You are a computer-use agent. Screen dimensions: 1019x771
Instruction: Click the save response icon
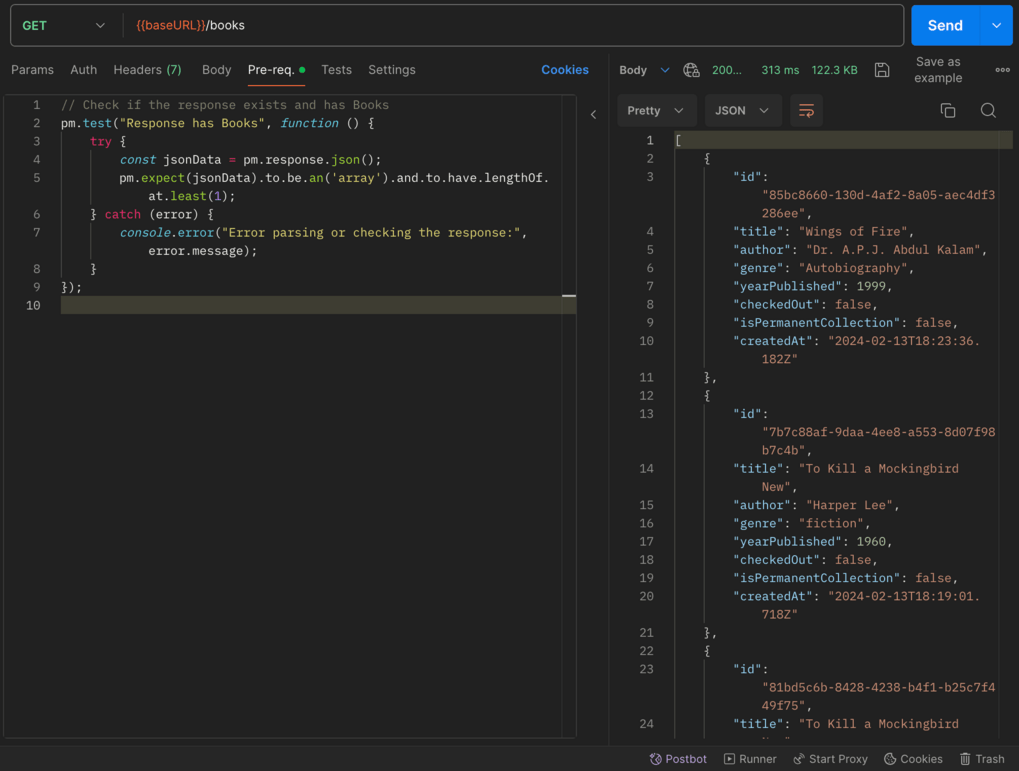(x=882, y=70)
